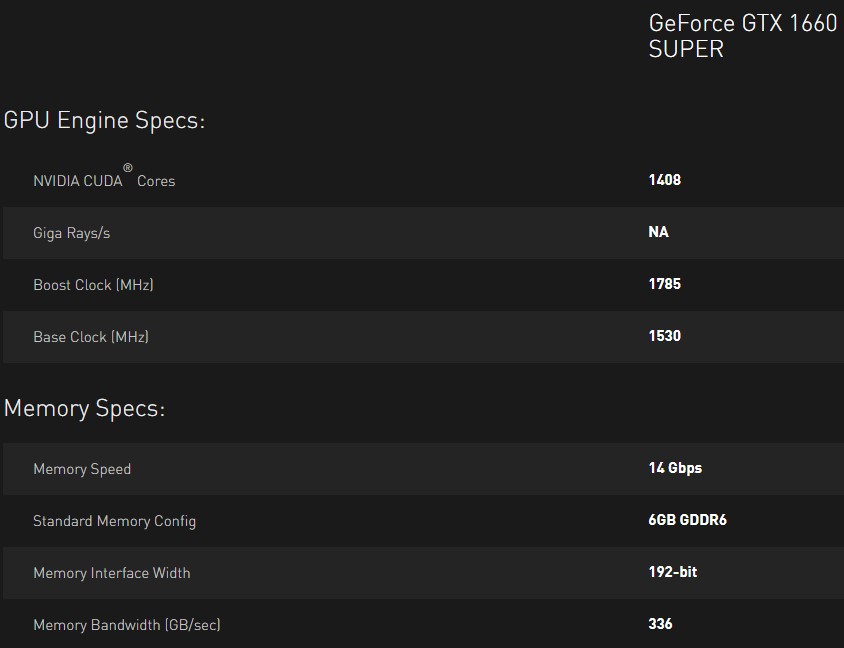Click the Standard Memory Config label
The height and width of the screenshot is (648, 844).
click(115, 522)
